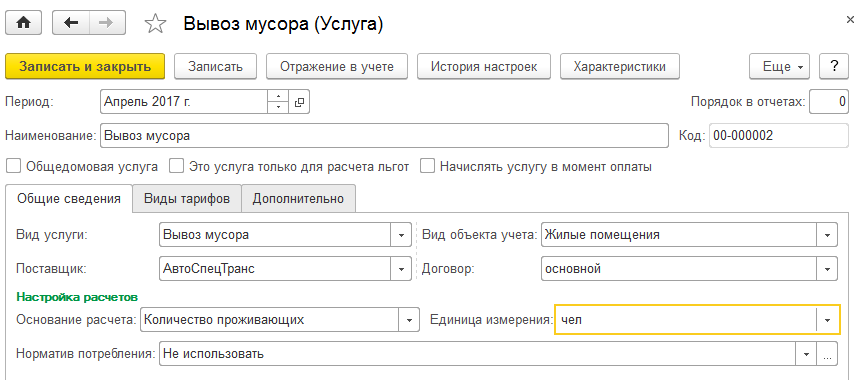Open help with question mark button
The image size is (863, 380).
tap(834, 67)
